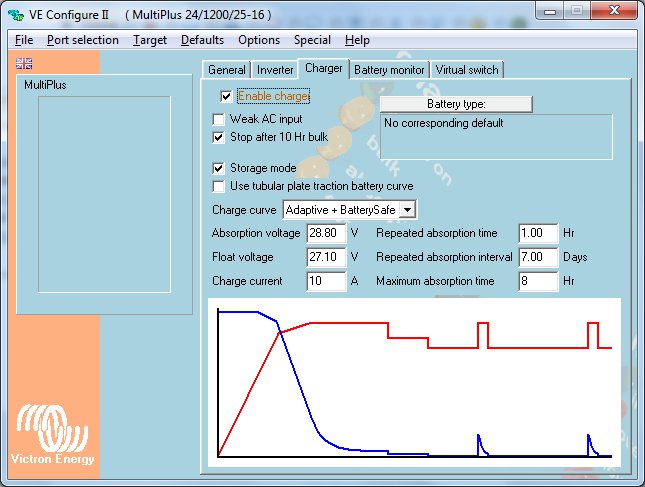Click the Repeated absorption time field
Viewport: 645px width, 487px height.
(538, 233)
